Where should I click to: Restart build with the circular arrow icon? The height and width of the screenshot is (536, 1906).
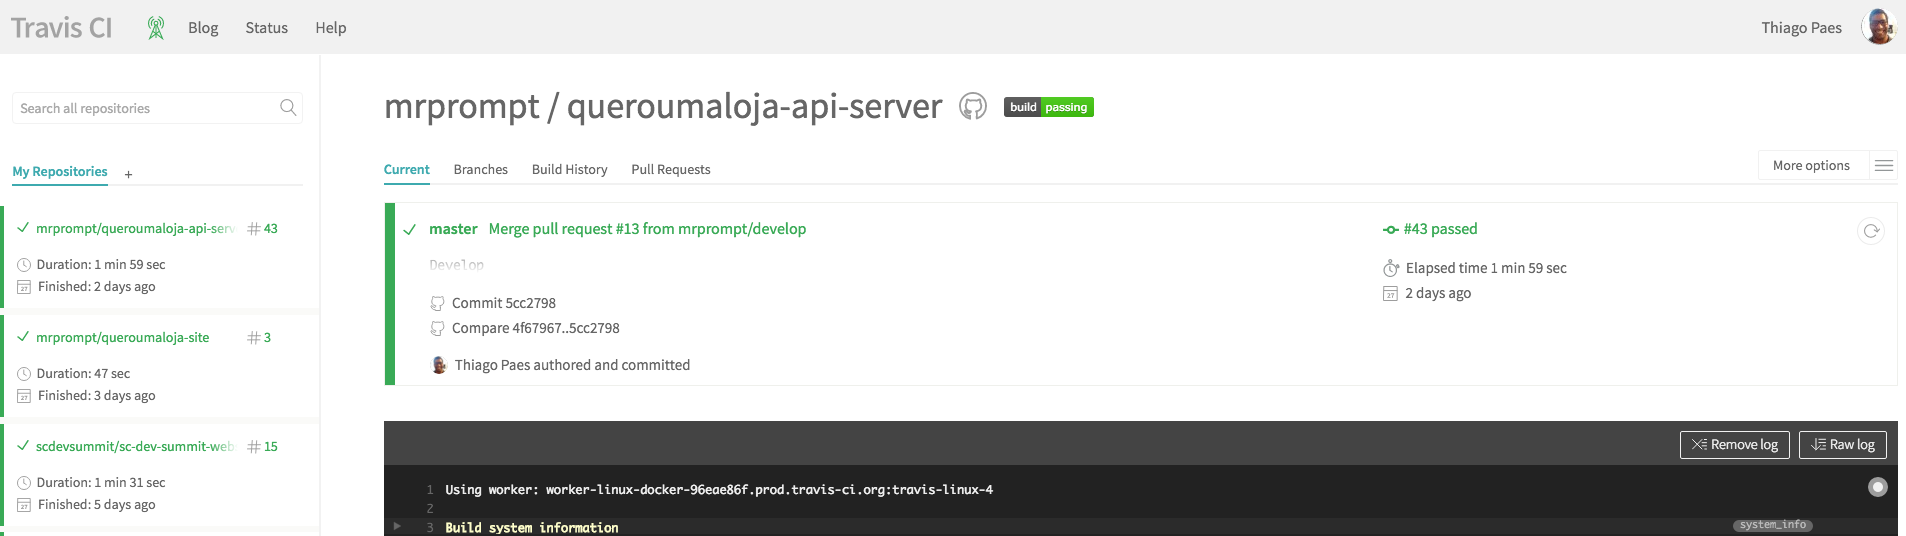coord(1871,230)
